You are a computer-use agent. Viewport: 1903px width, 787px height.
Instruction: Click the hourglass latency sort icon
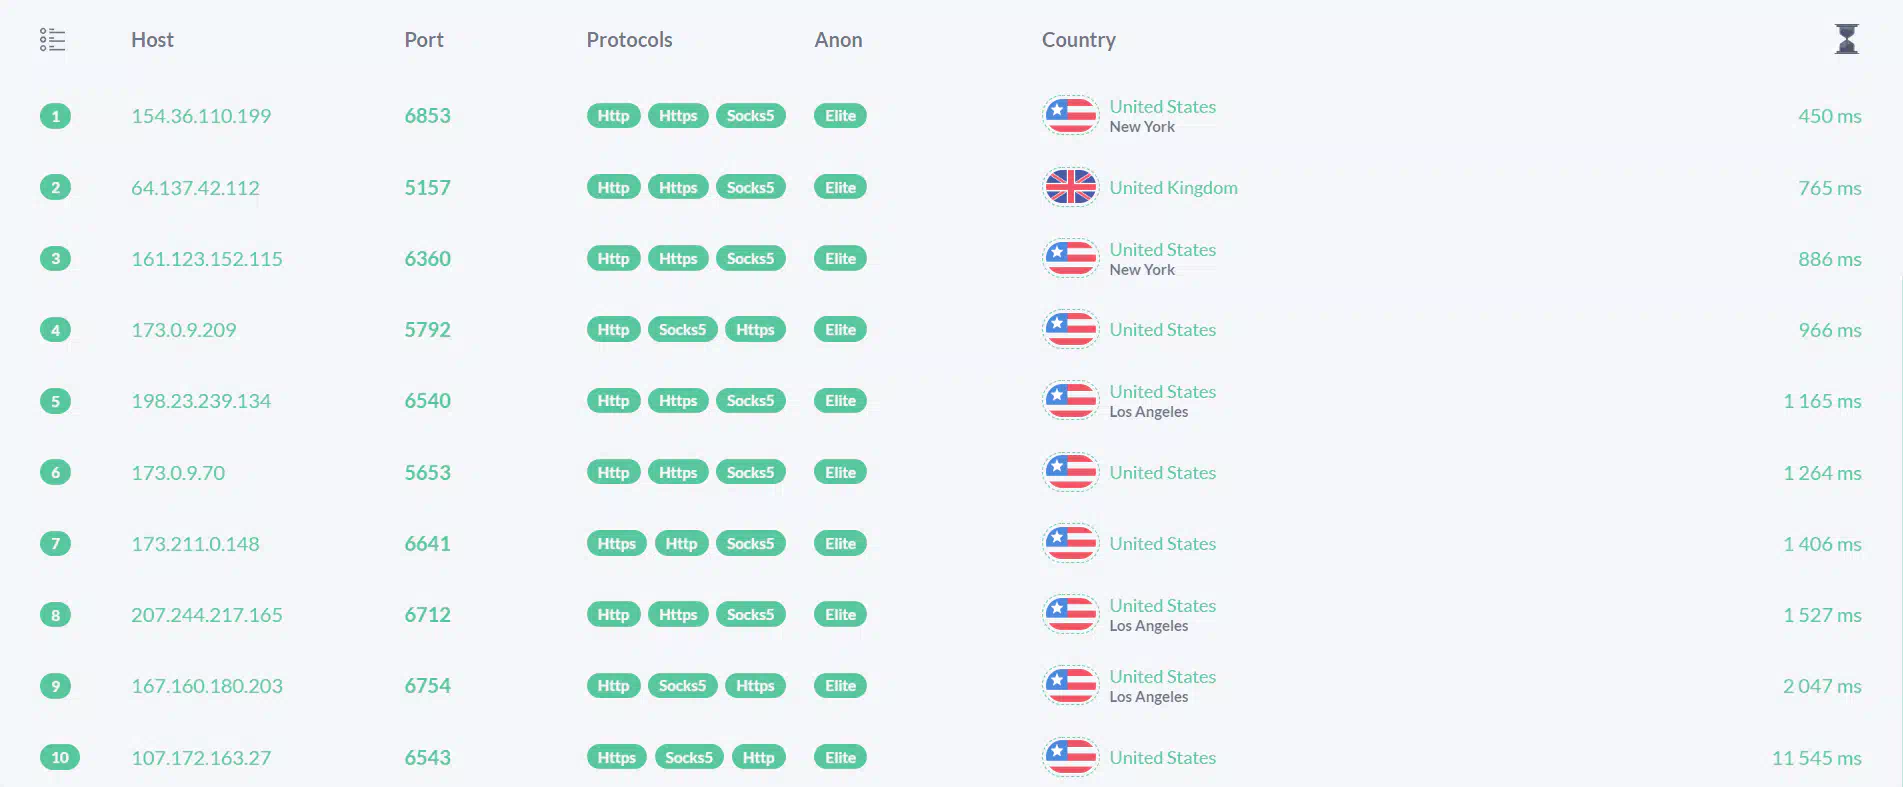(1847, 39)
